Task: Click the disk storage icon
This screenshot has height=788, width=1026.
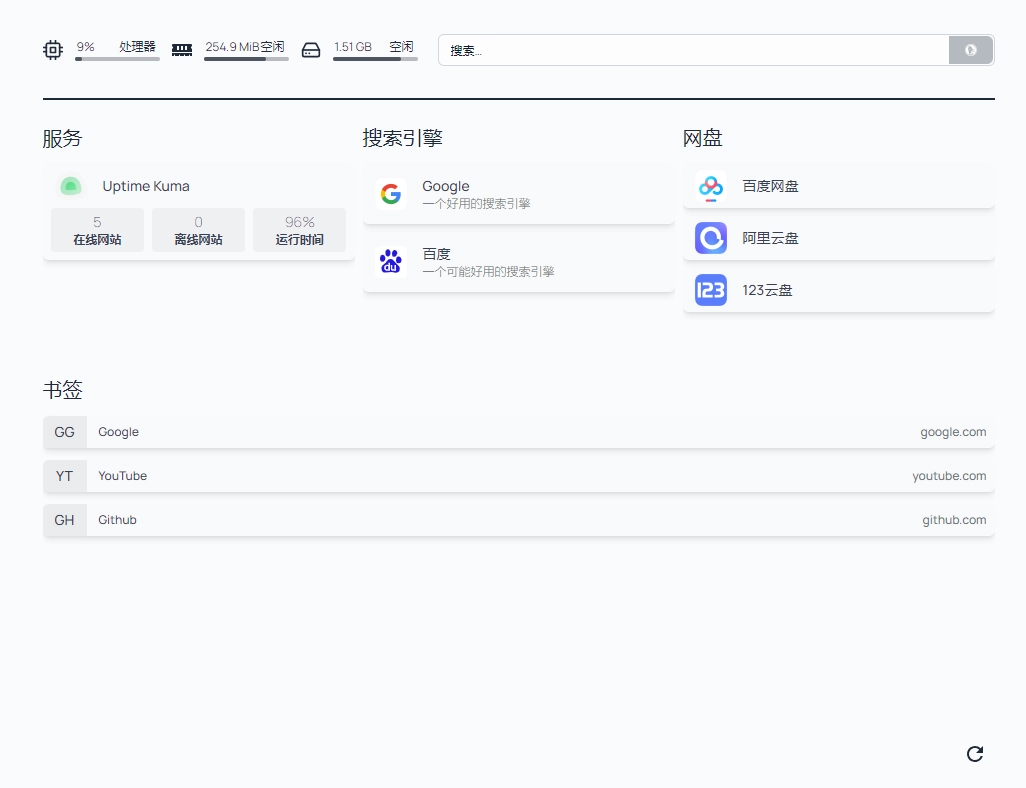Action: click(311, 50)
